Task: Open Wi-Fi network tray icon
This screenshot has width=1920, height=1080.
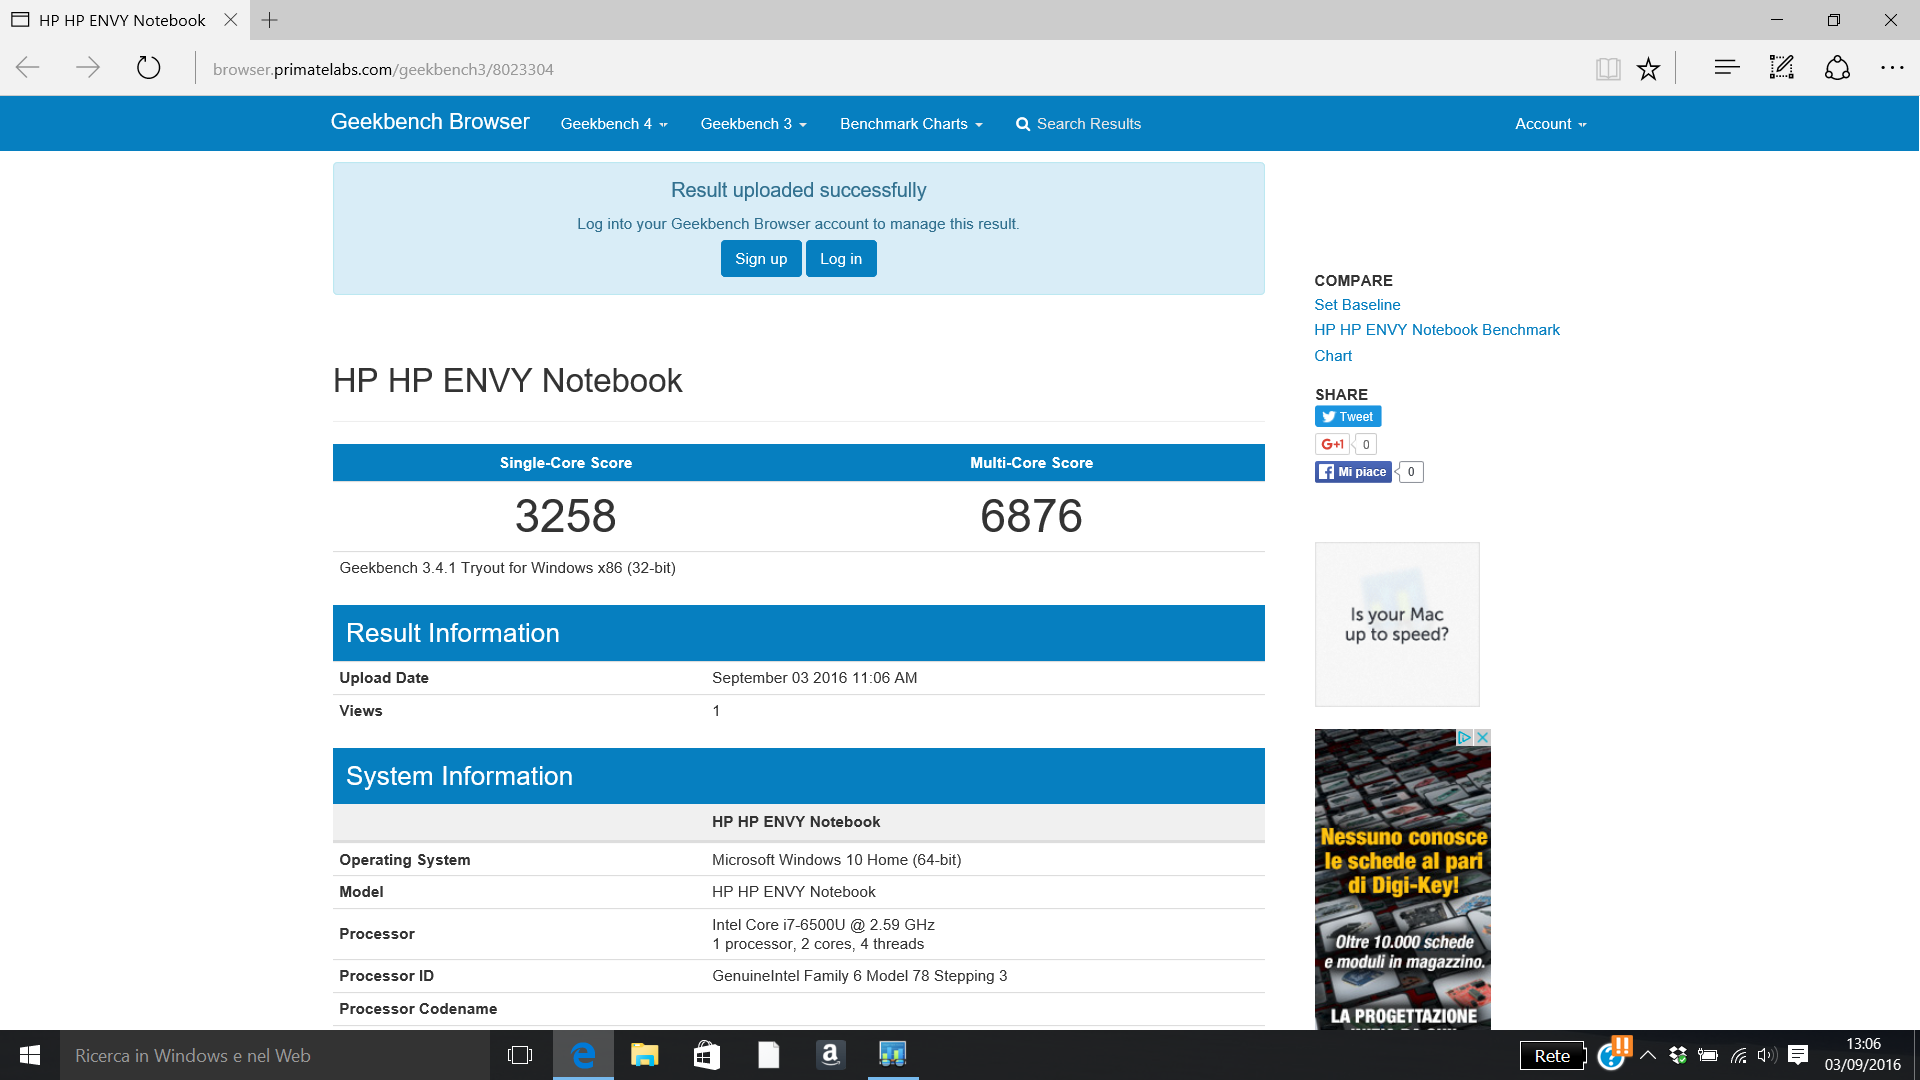Action: tap(1739, 1055)
